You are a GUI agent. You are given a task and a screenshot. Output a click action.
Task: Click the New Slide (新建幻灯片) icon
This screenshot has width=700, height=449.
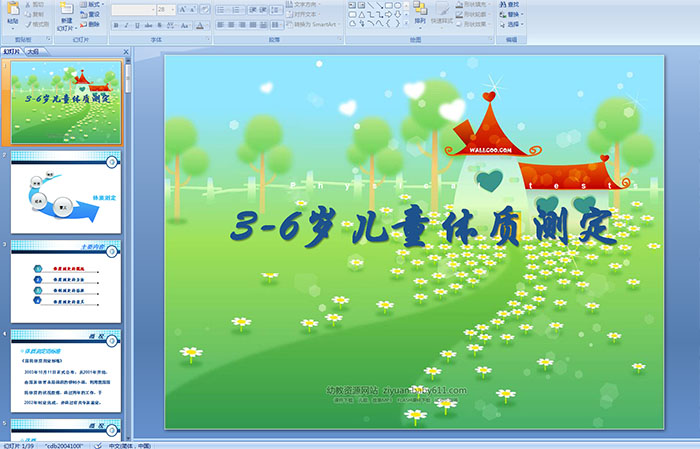pyautogui.click(x=67, y=8)
